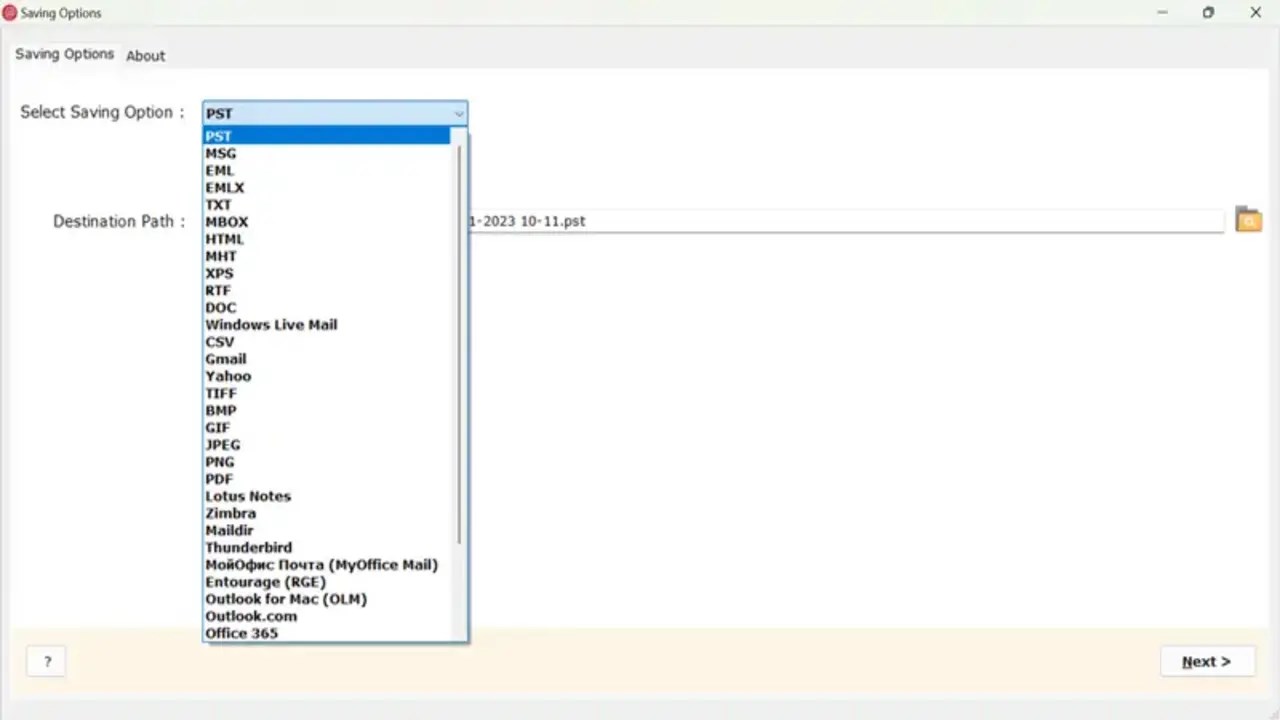Viewport: 1280px width, 720px height.
Task: Click the Destination Path input field
Action: 846,221
